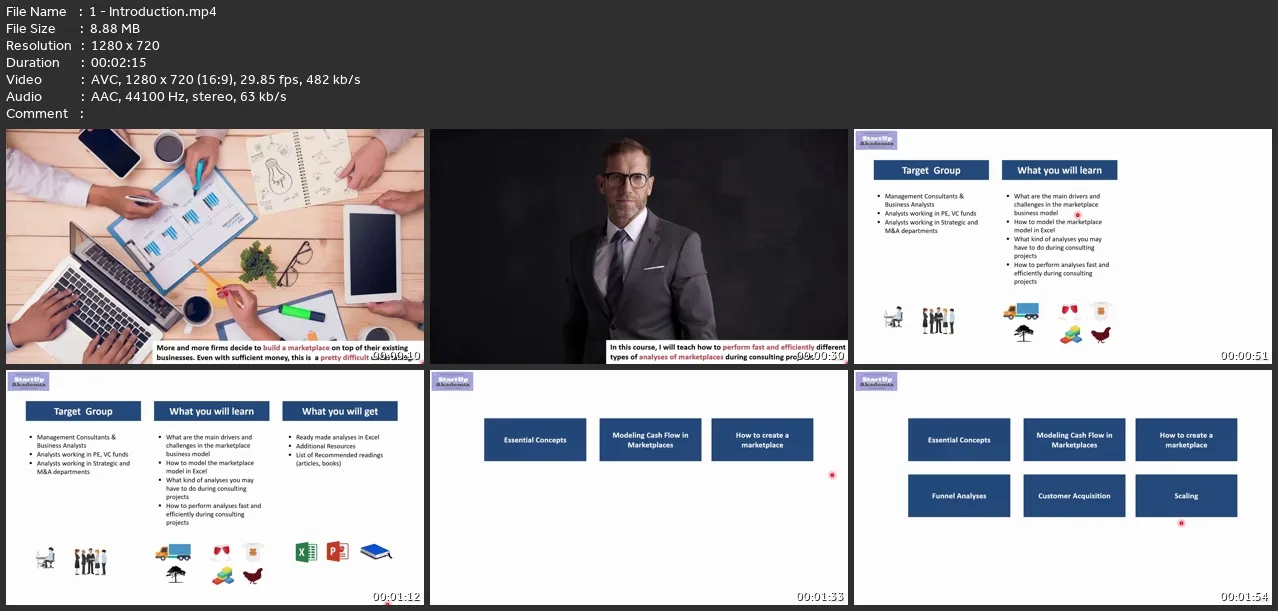Viewport: 1278px width, 611px height.
Task: Select the group of people icon in 00:01:12 slide
Action: (x=90, y=561)
